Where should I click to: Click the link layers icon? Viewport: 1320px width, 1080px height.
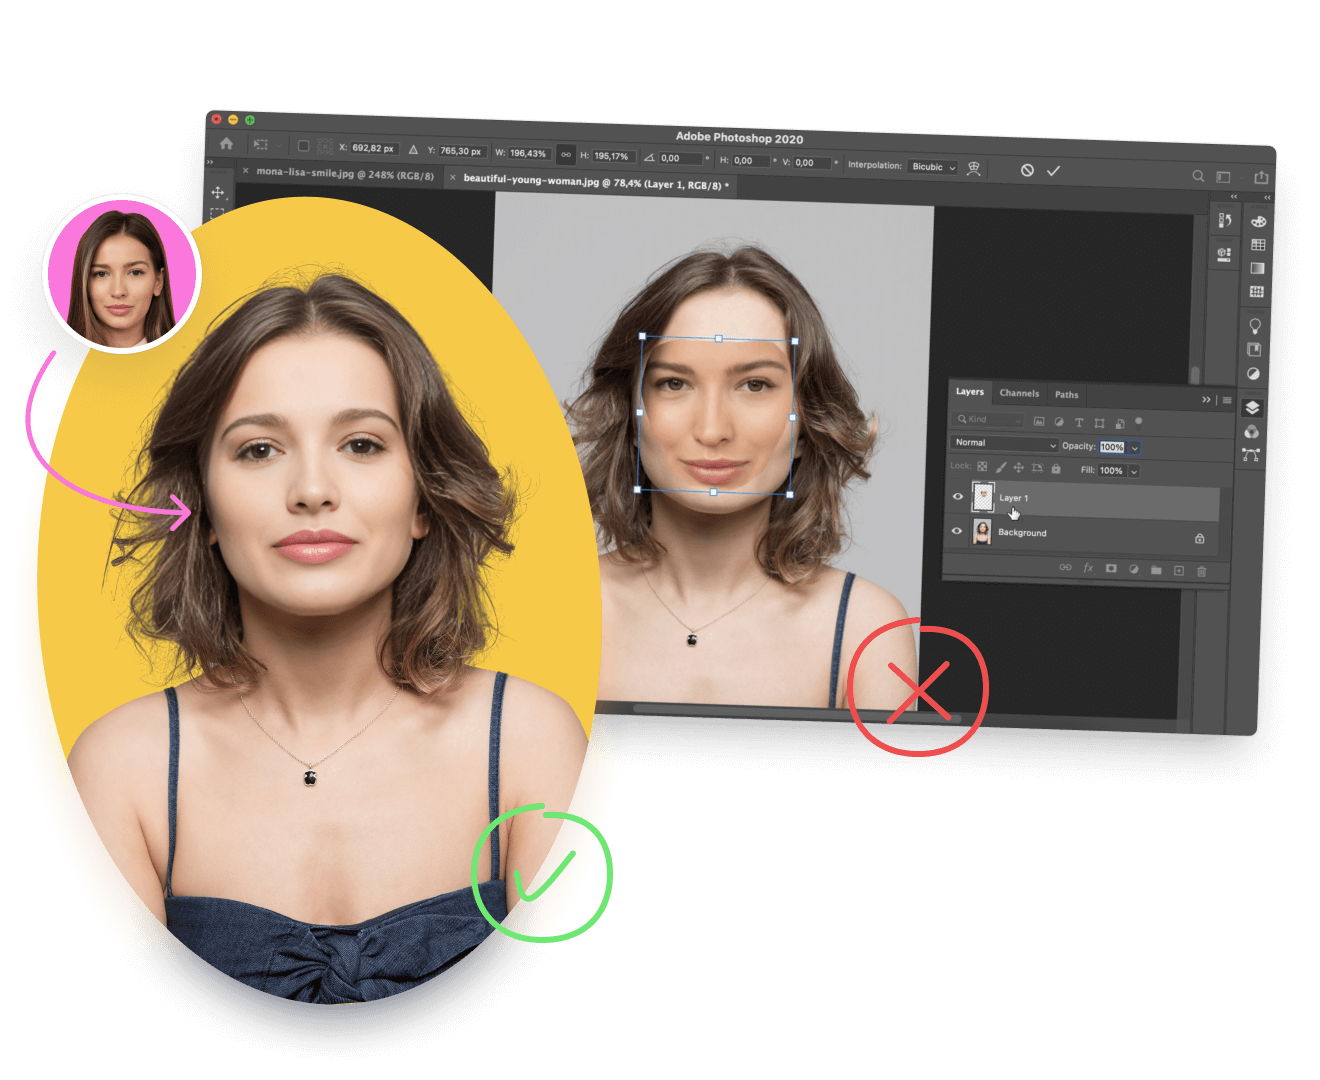(1065, 567)
